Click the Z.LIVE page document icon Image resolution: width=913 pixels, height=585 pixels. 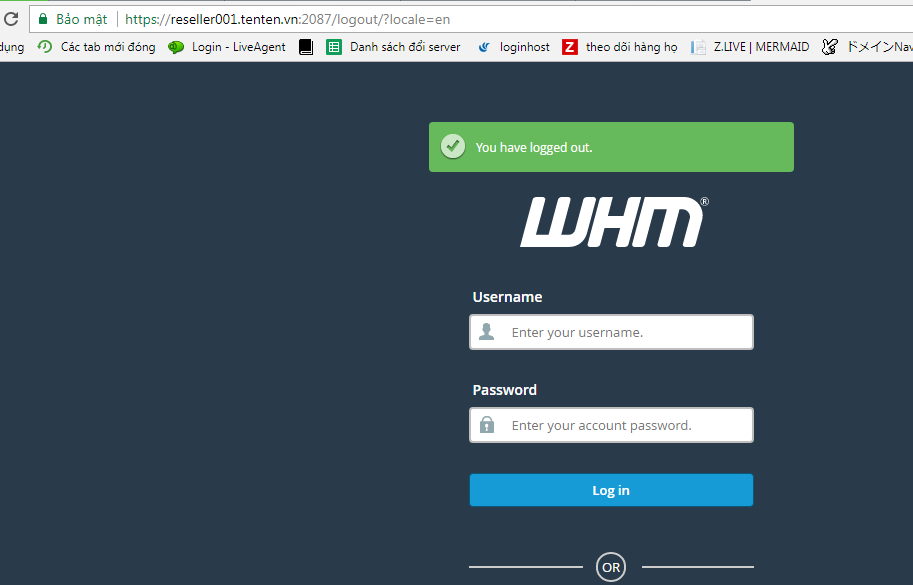pos(698,47)
